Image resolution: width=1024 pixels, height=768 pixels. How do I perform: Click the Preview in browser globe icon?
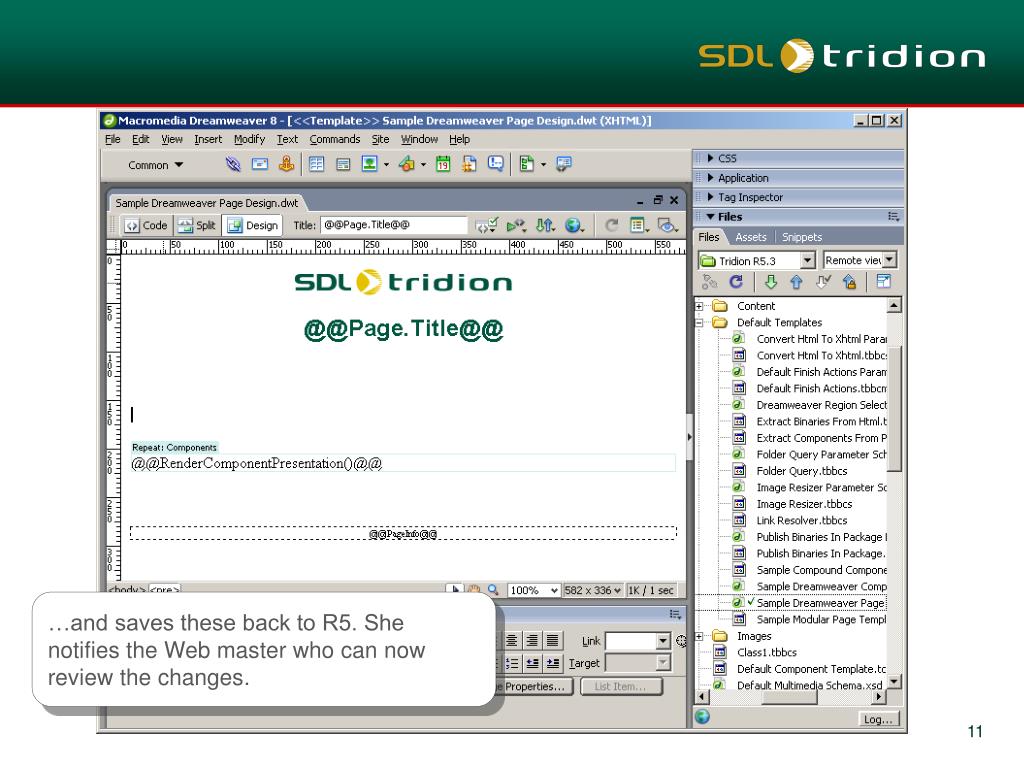(573, 225)
